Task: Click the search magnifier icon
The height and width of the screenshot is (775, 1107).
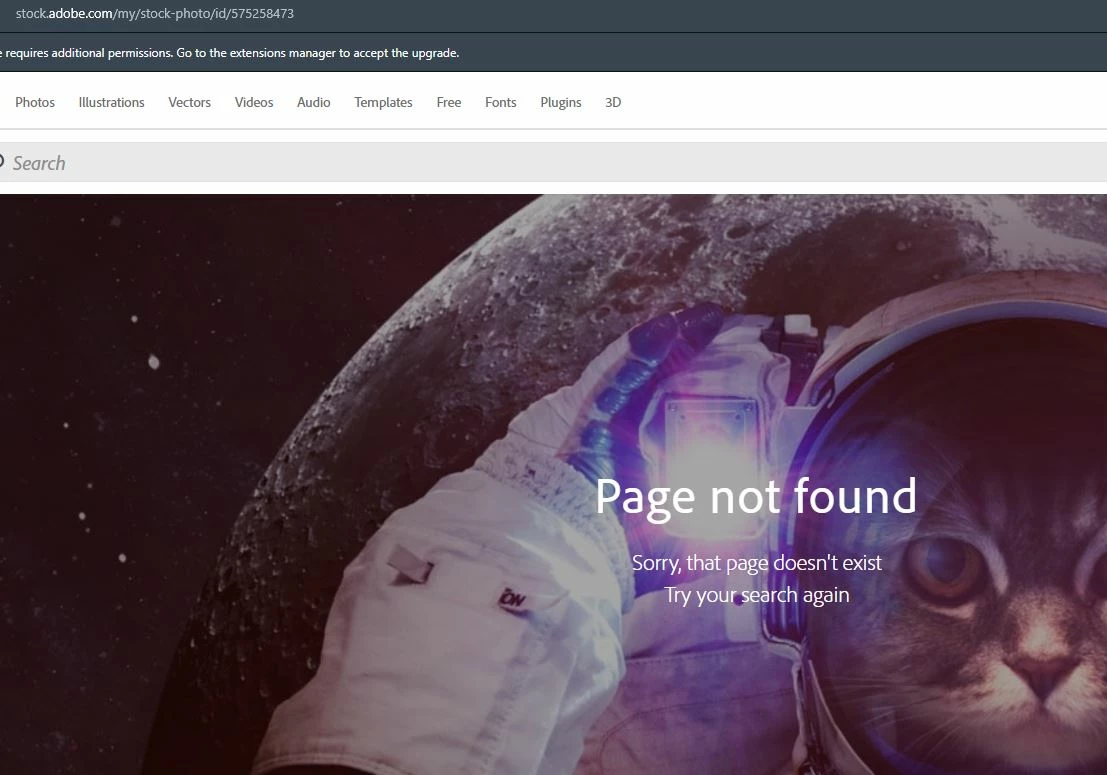Action: pyautogui.click(x=1, y=162)
